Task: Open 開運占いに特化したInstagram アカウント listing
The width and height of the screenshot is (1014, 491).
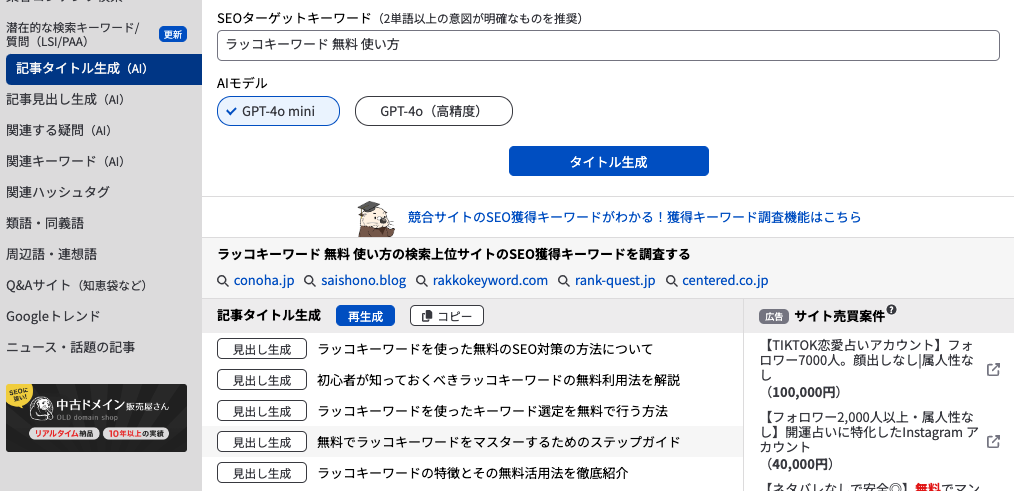Action: [x=871, y=431]
